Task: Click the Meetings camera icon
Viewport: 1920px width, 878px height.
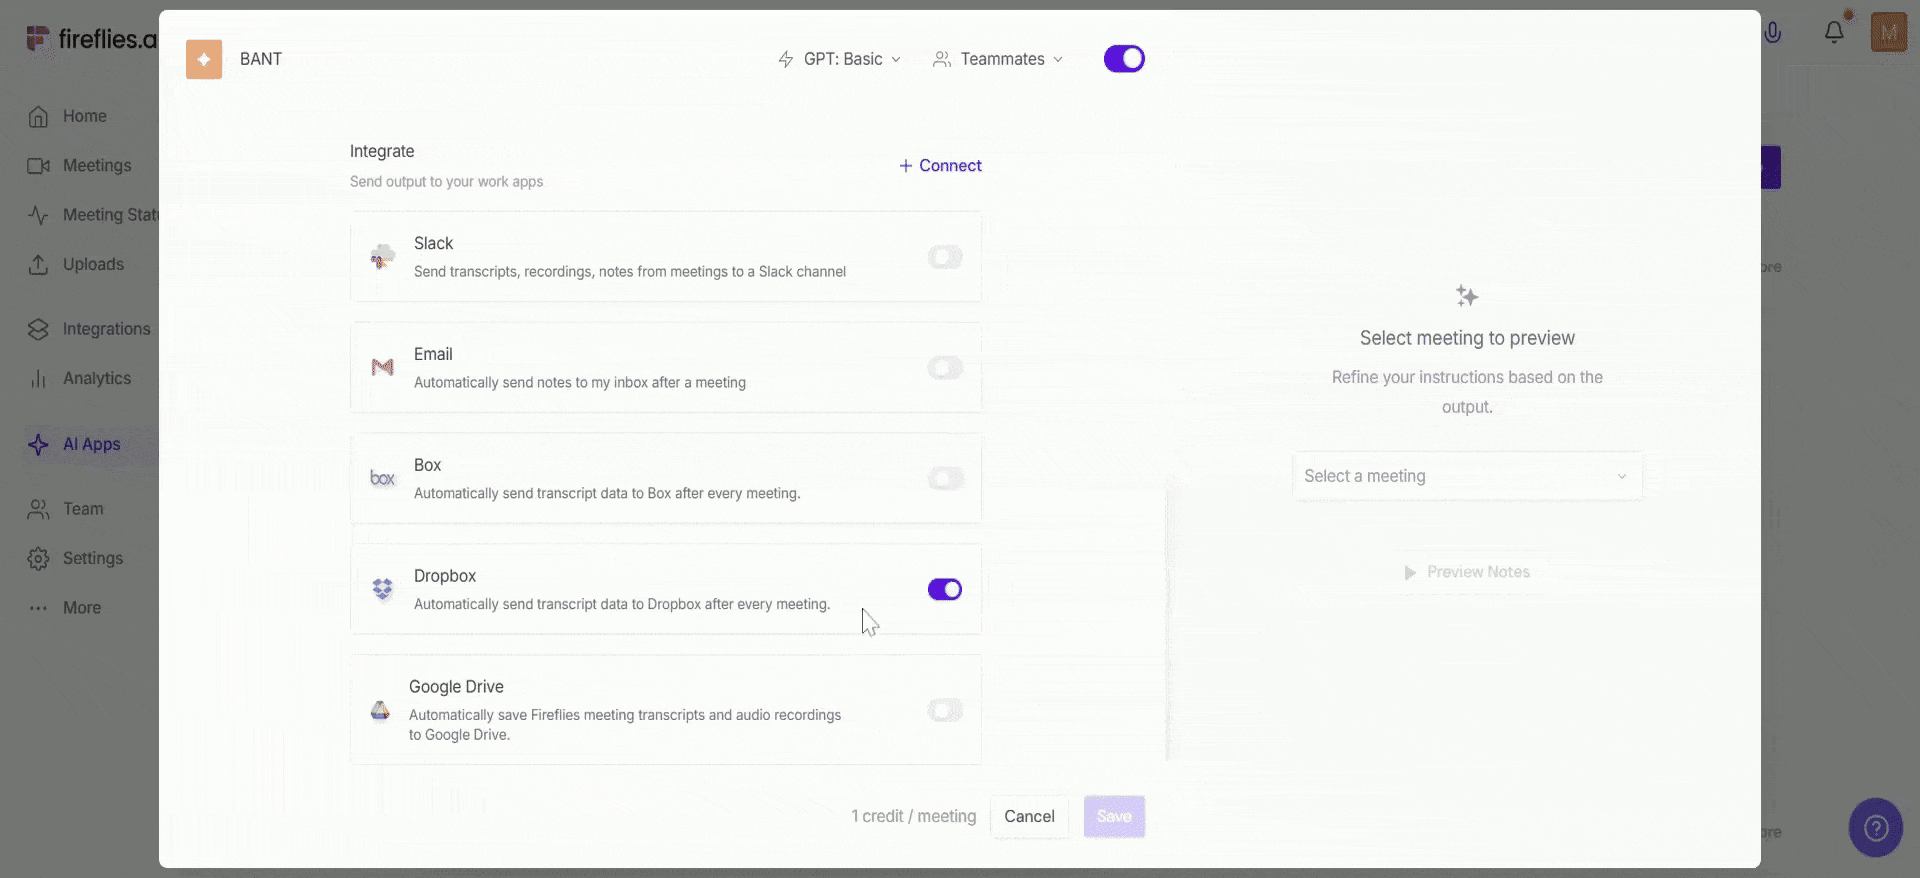Action: 38,166
